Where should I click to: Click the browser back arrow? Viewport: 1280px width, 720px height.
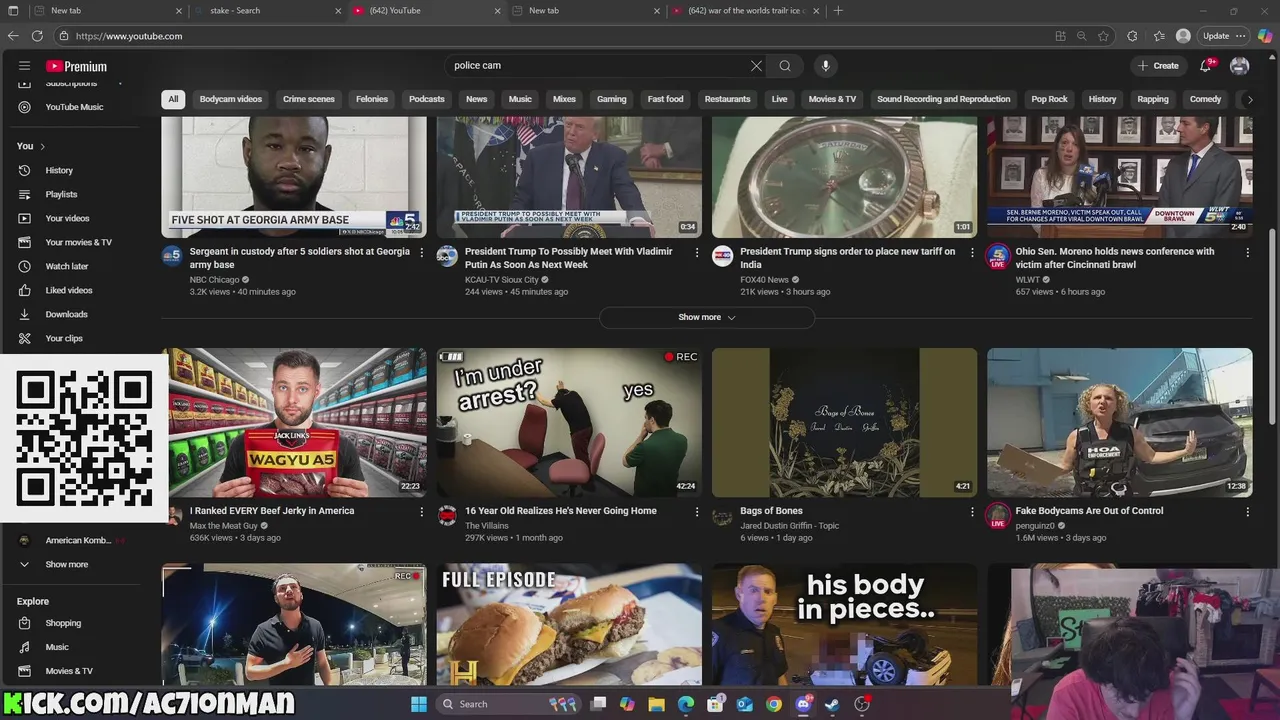click(x=12, y=36)
